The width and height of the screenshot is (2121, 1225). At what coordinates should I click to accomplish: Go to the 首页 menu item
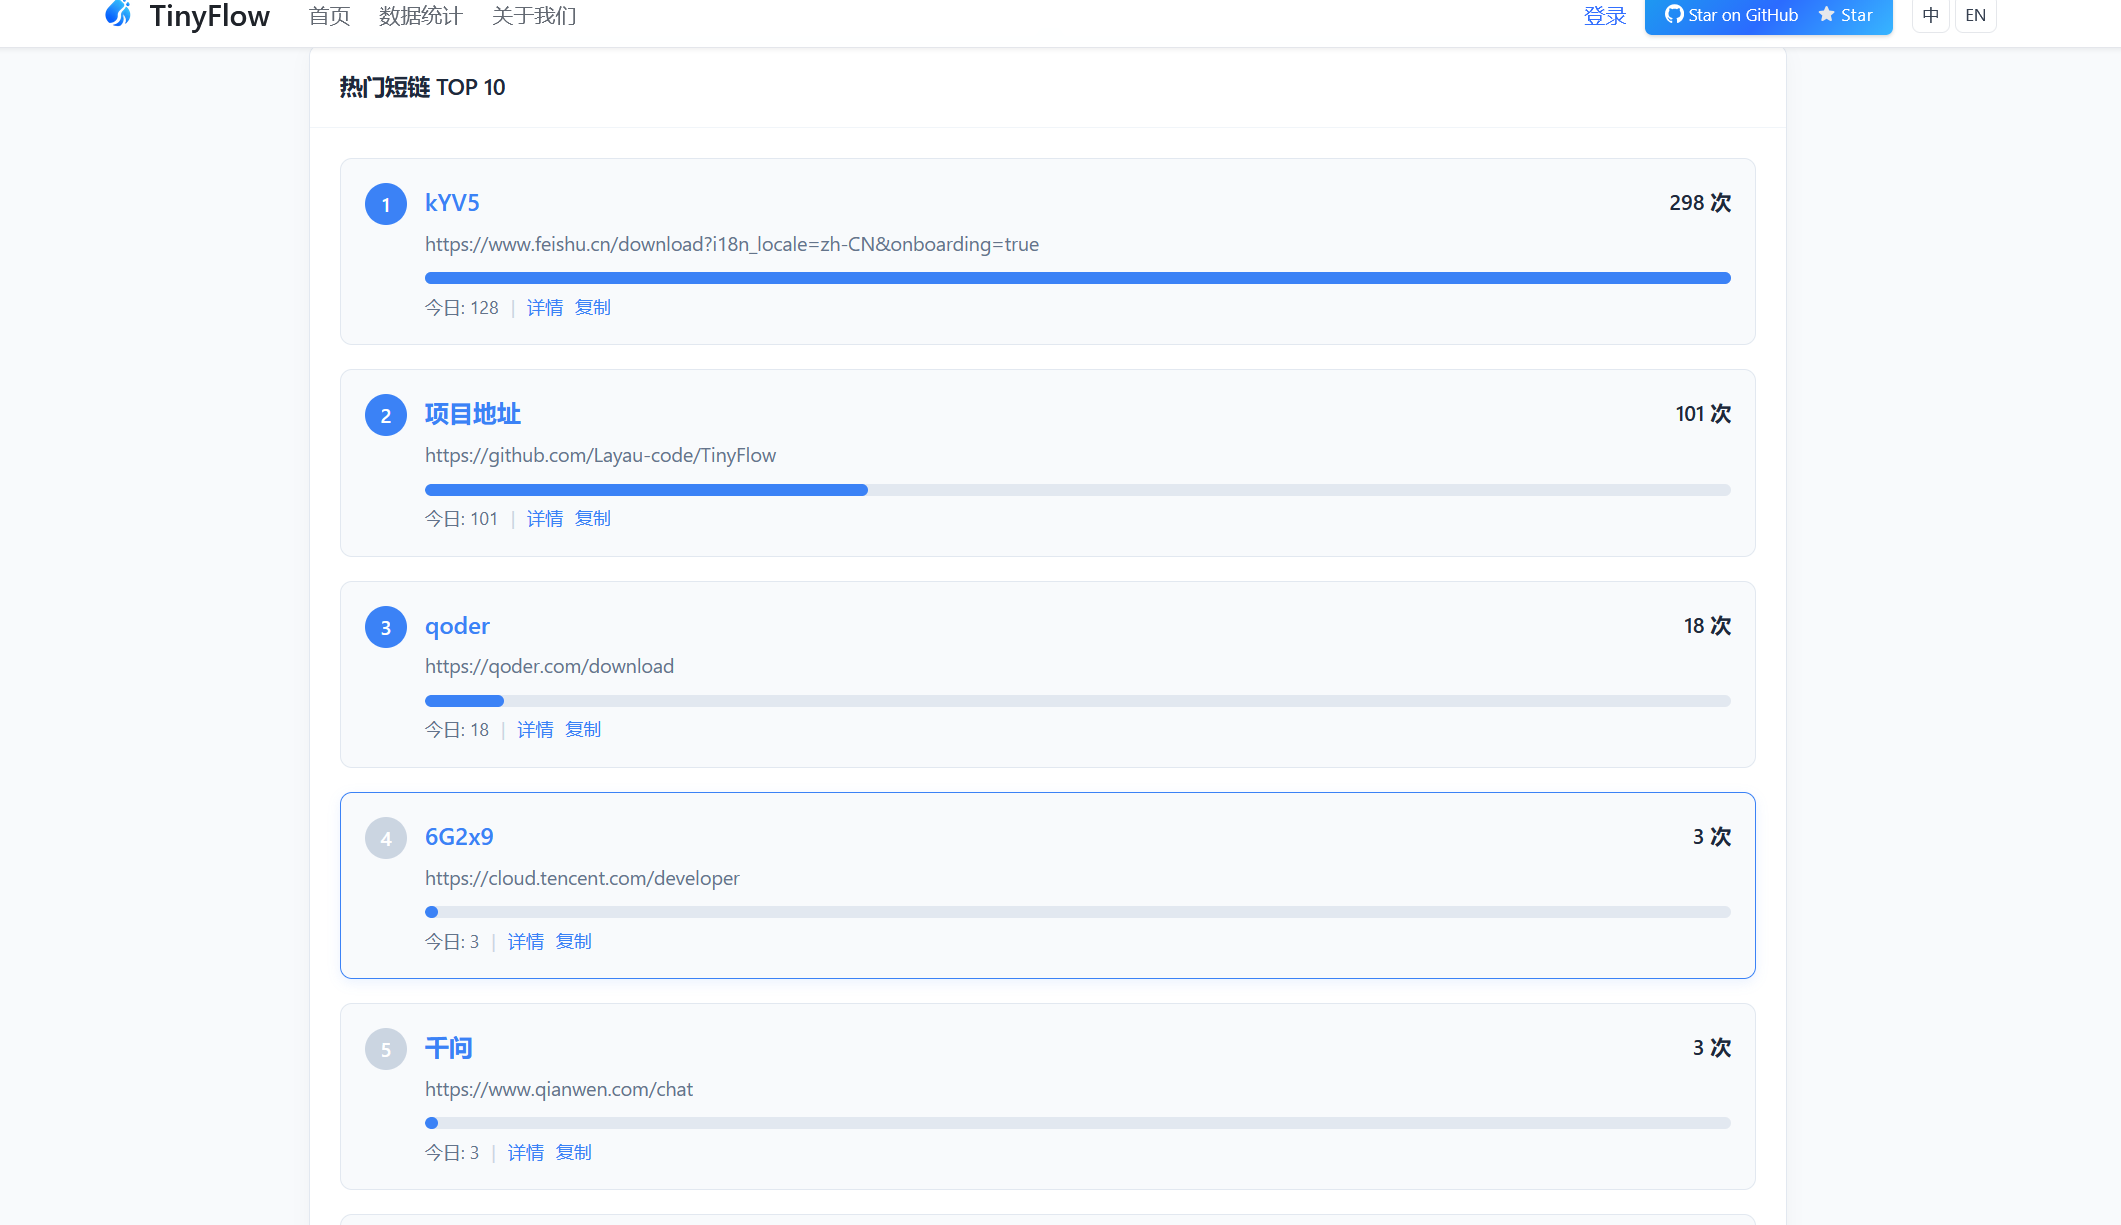click(329, 16)
